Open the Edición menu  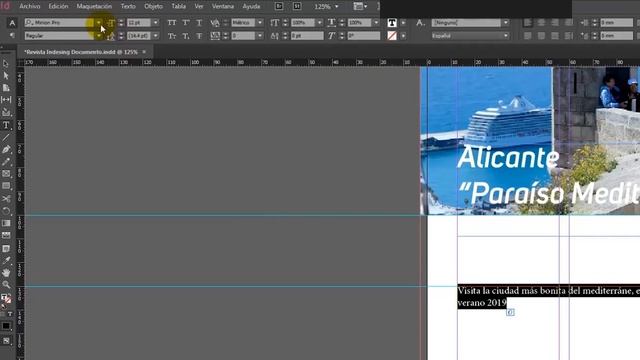tap(58, 6)
